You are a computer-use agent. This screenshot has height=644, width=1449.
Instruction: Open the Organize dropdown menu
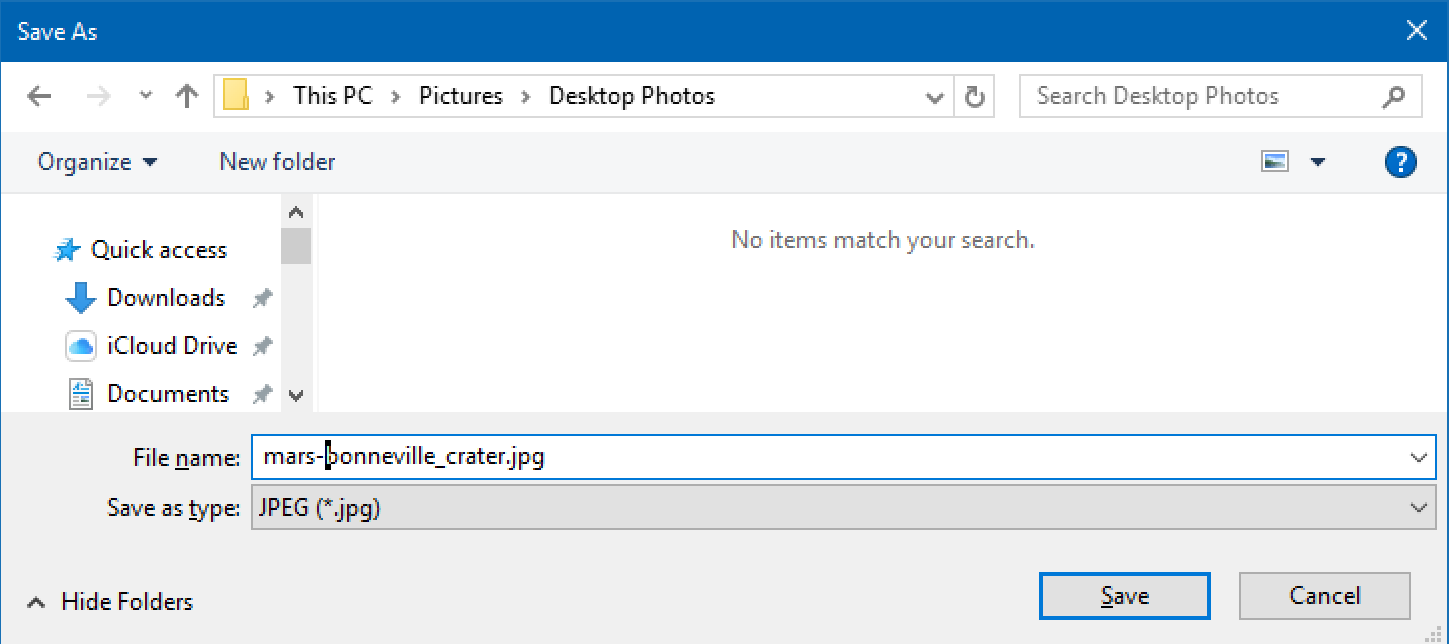click(x=96, y=161)
